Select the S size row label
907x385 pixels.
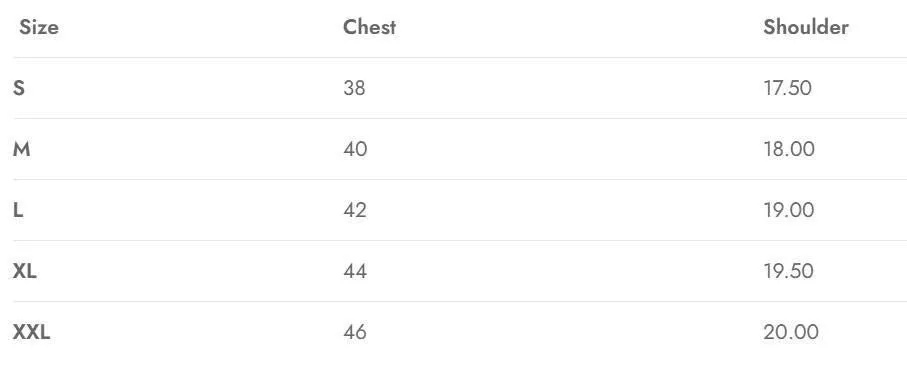click(x=19, y=88)
